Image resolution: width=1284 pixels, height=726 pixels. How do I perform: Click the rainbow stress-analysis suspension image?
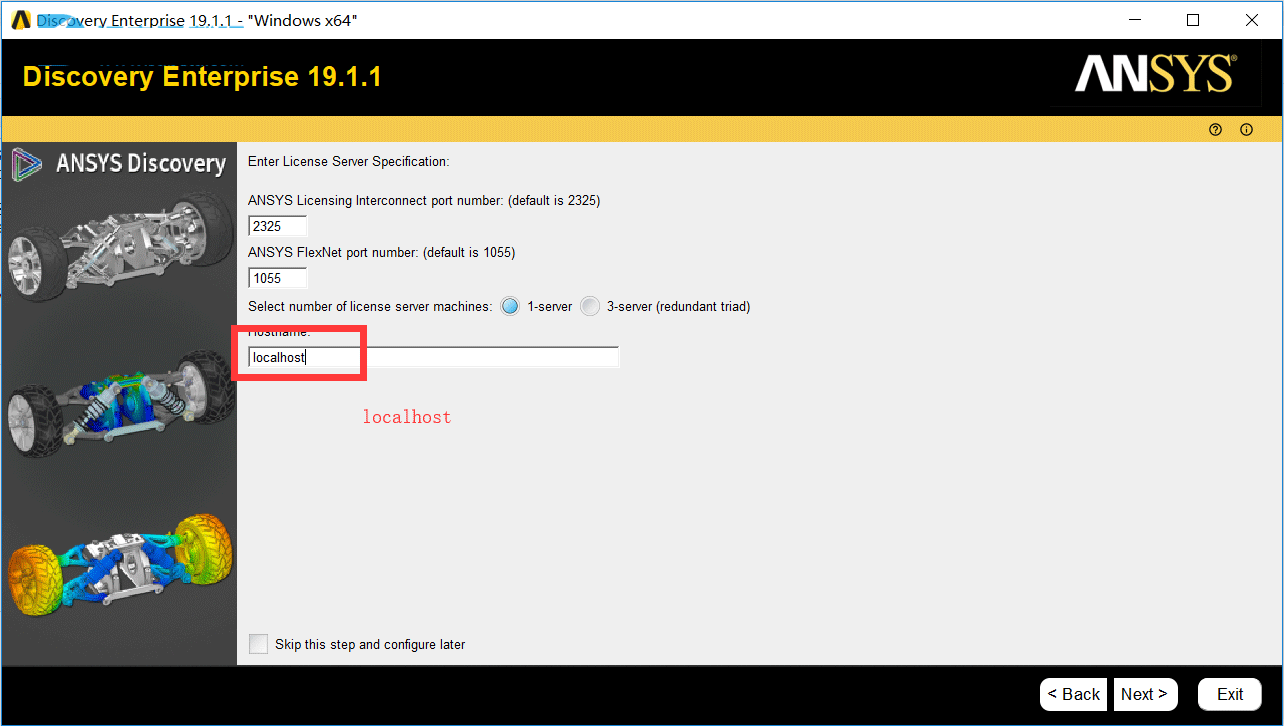(119, 566)
